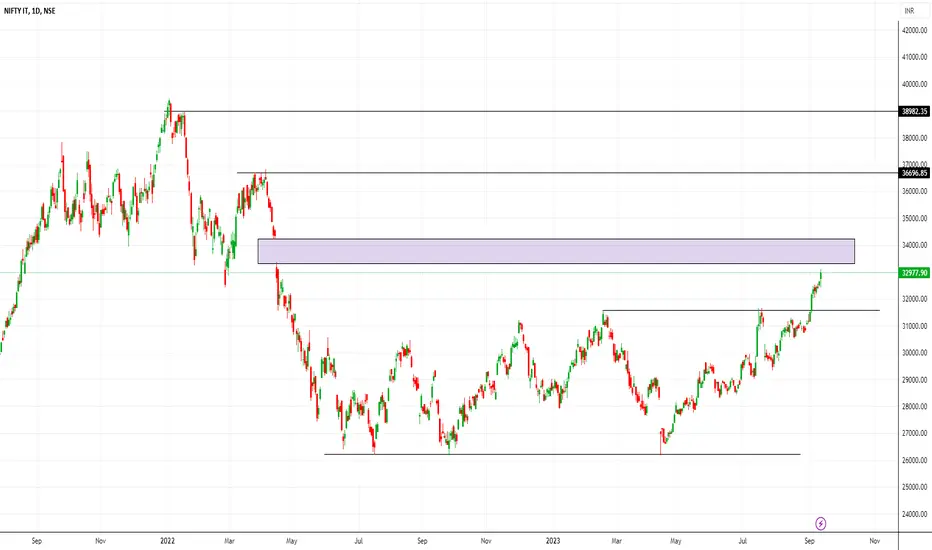The height and width of the screenshot is (550, 932).
Task: Click the 38000.00 price axis label
Action: click(915, 138)
